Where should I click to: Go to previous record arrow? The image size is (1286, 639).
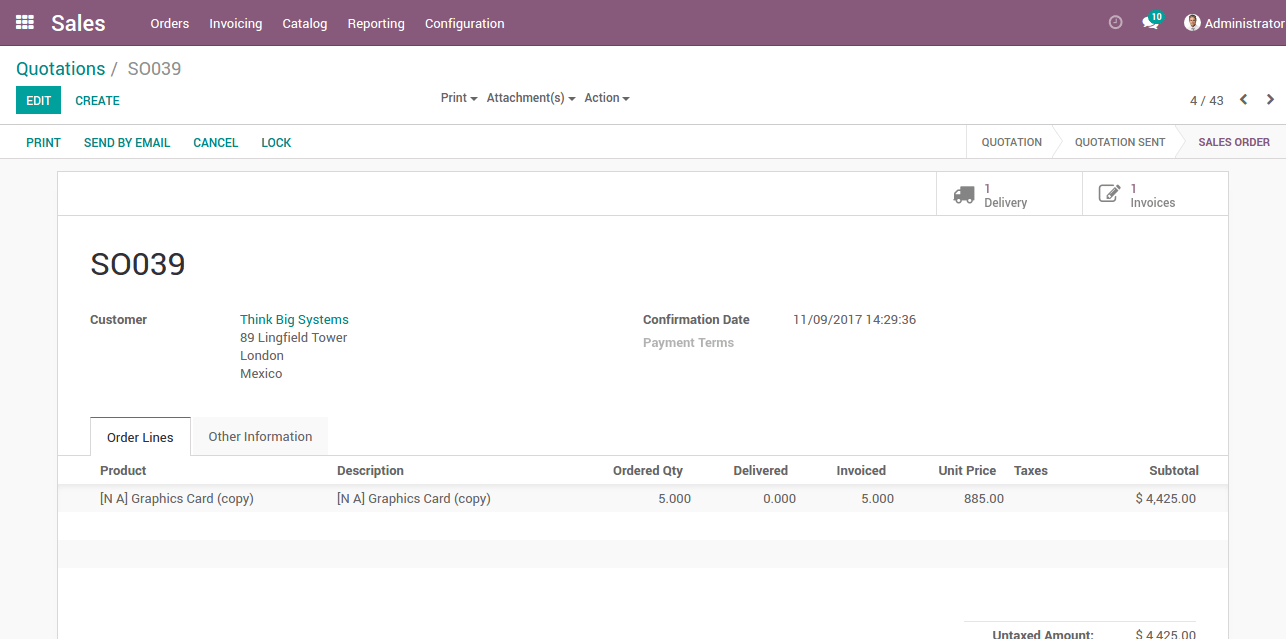(1244, 99)
